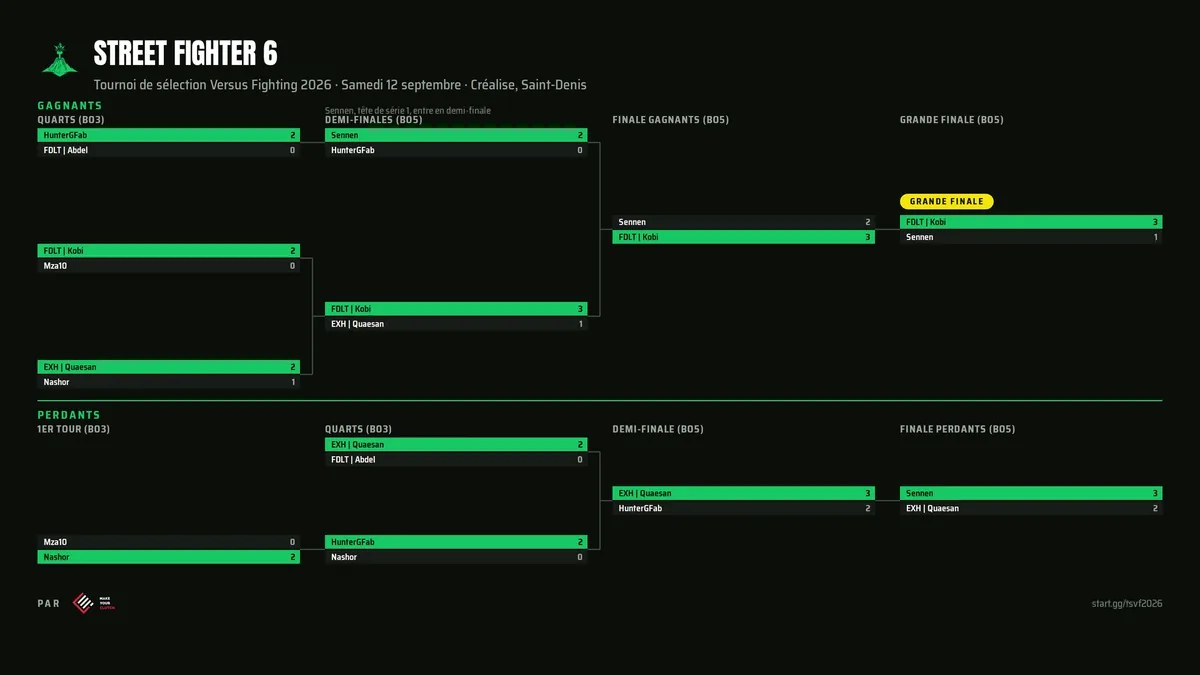Screen dimensions: 1200x675
Task: Select EXH | Quaesan in winners quarterfinals
Action: (x=168, y=367)
